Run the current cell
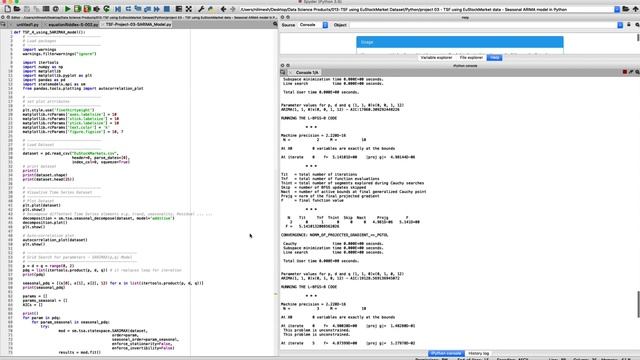The width and height of the screenshot is (640, 360). (77, 9)
